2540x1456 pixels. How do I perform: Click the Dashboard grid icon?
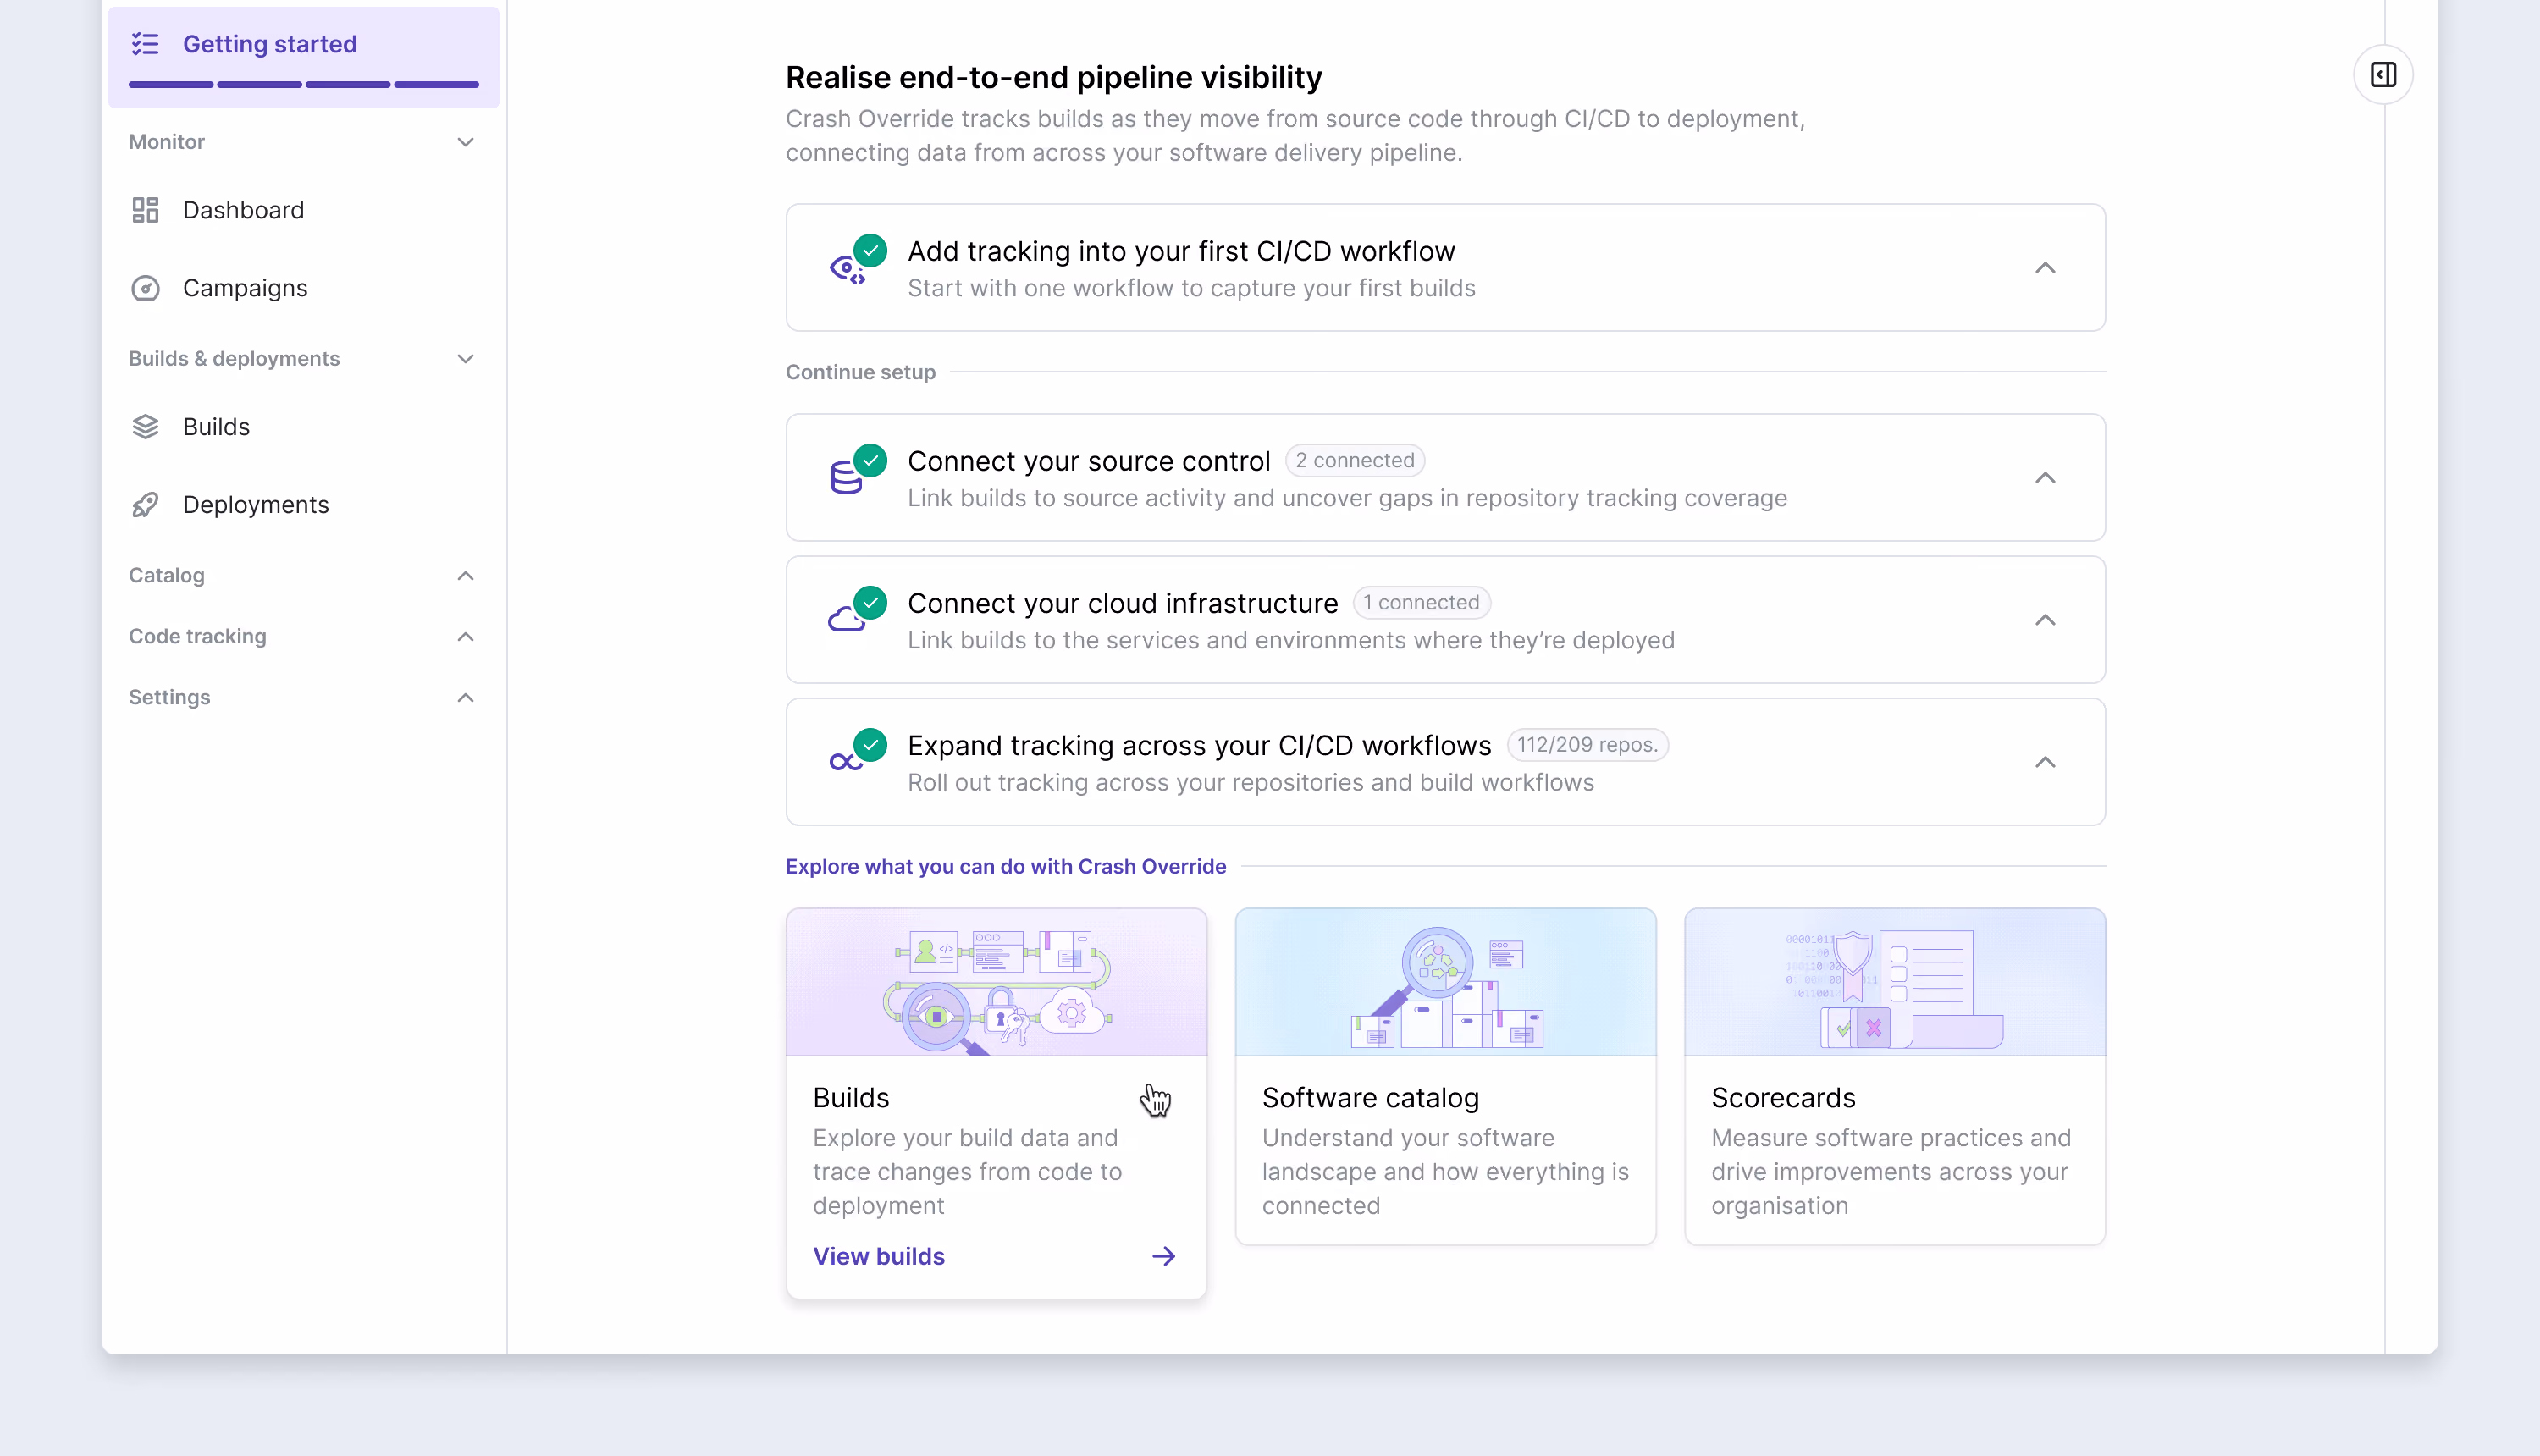145,210
